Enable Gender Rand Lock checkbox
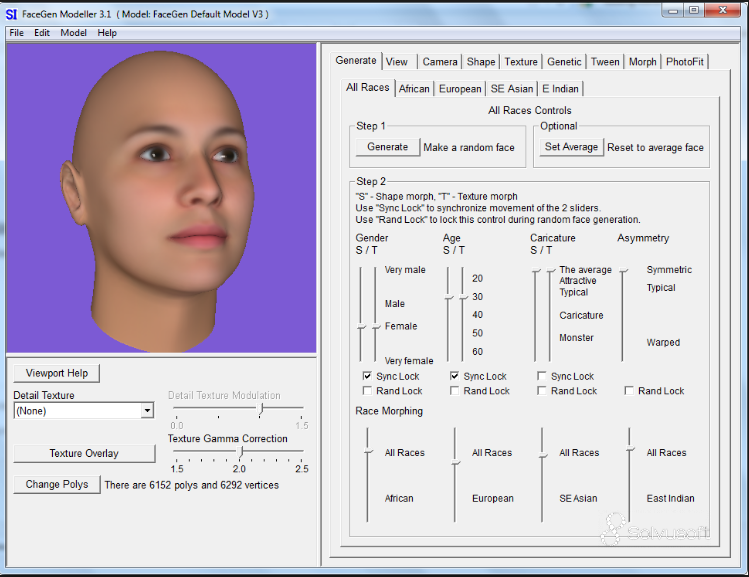 click(x=367, y=391)
